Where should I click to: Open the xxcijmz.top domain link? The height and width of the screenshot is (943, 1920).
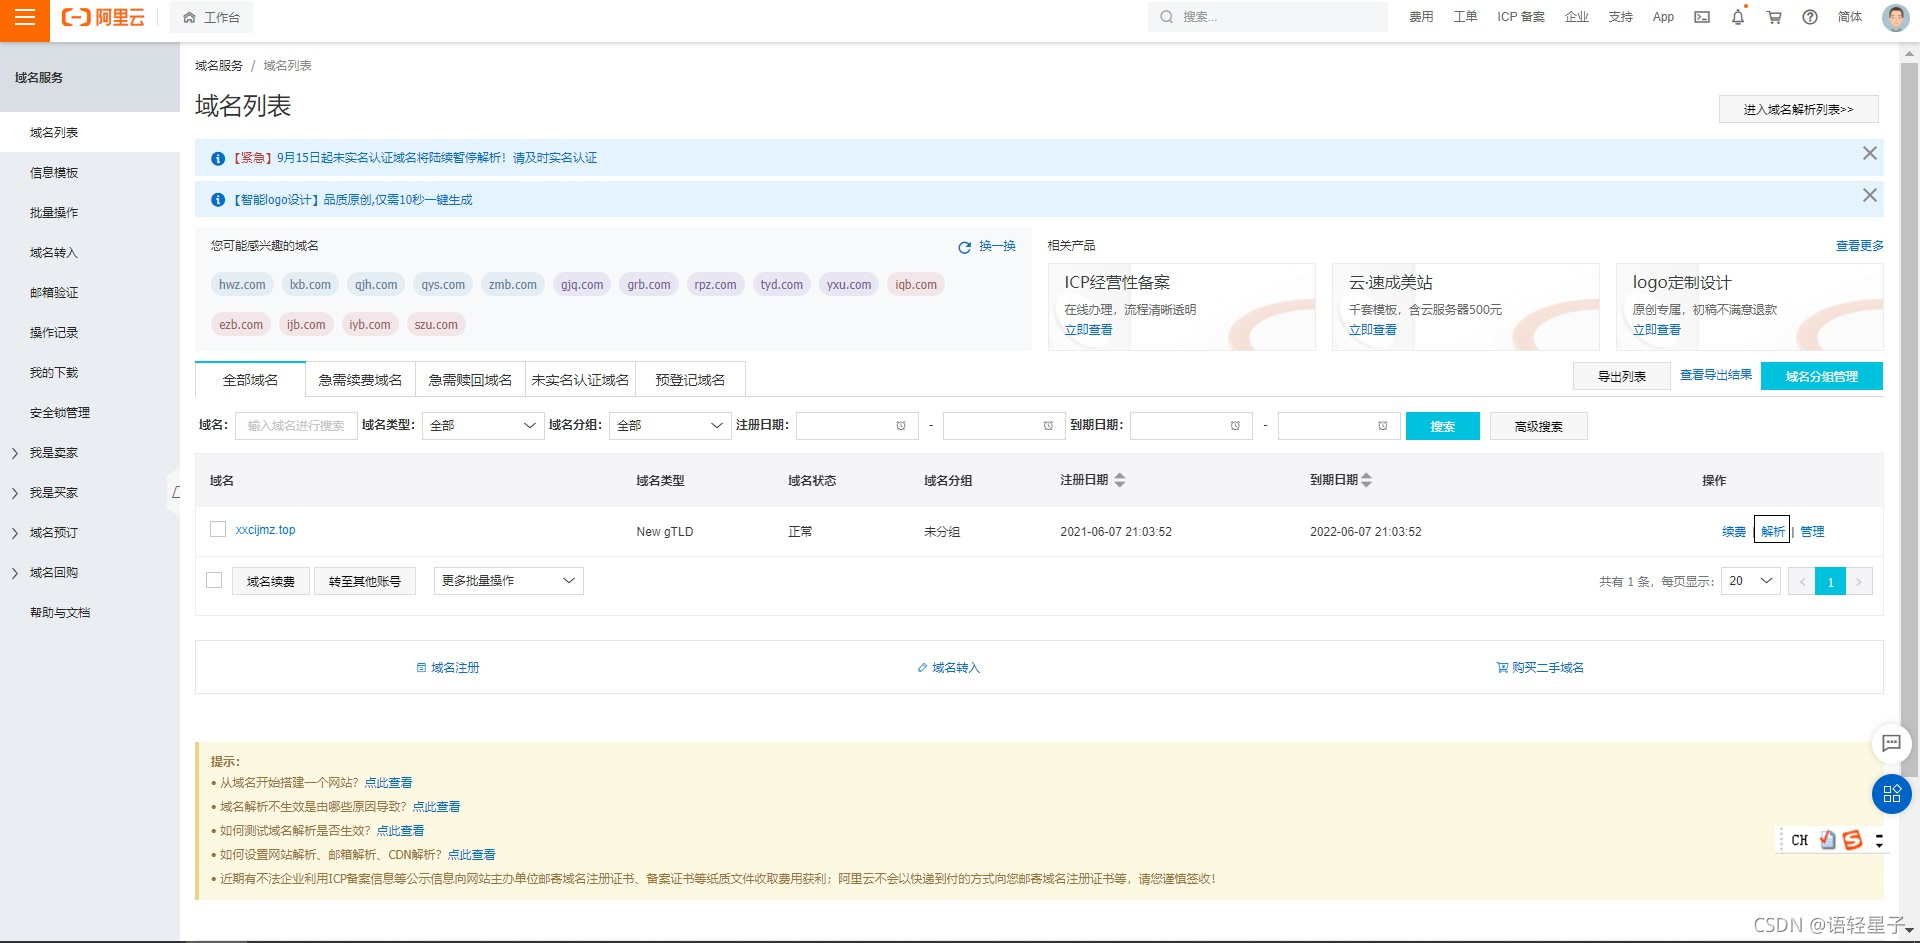[x=265, y=530]
